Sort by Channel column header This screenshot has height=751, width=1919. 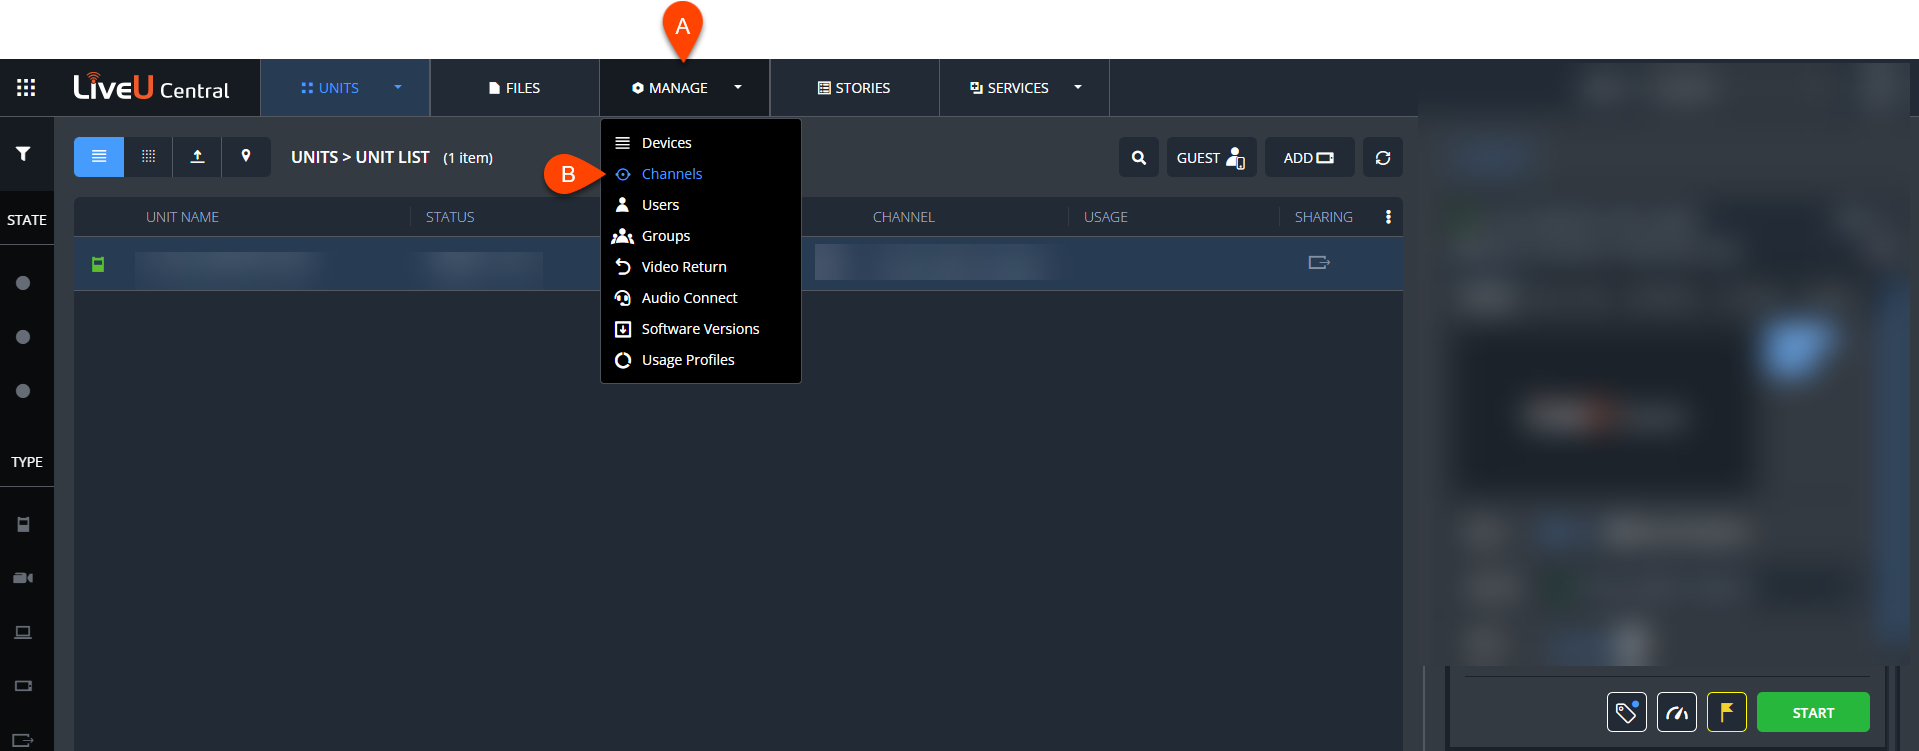click(x=903, y=217)
